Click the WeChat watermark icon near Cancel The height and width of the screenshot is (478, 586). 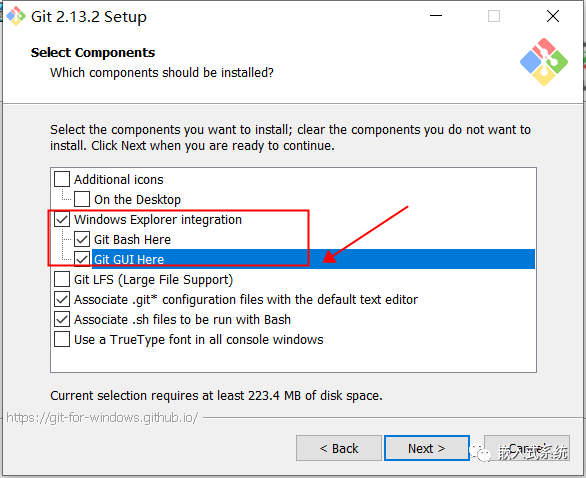[x=480, y=452]
